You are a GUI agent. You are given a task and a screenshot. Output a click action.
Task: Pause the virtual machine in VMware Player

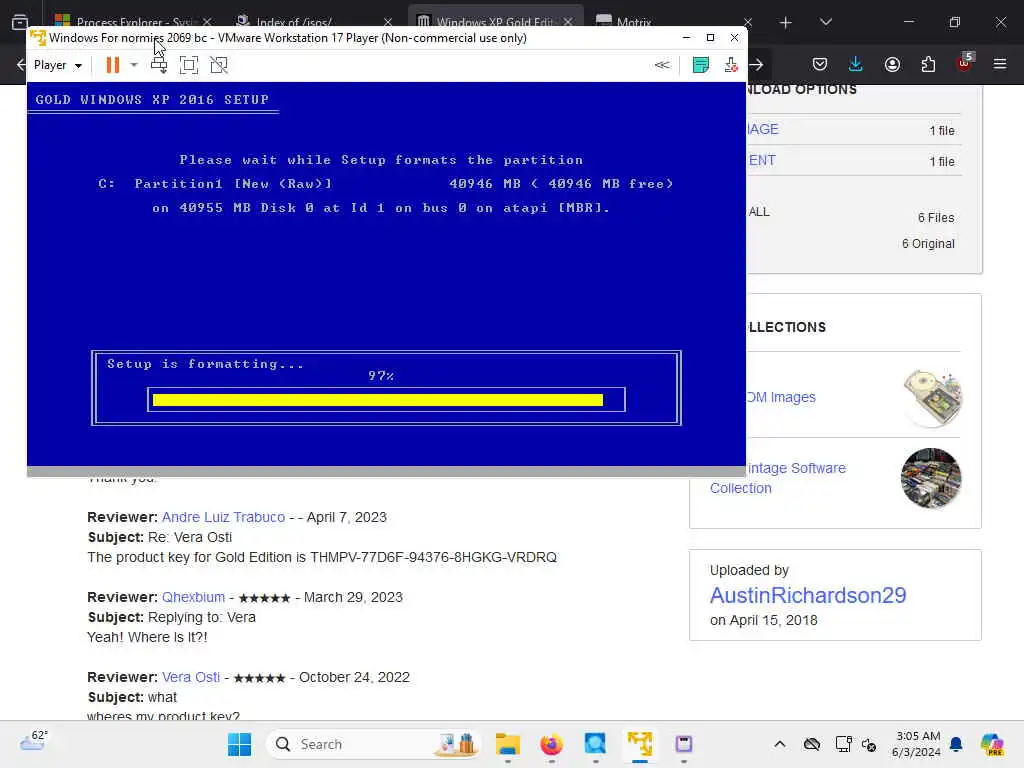click(x=112, y=65)
